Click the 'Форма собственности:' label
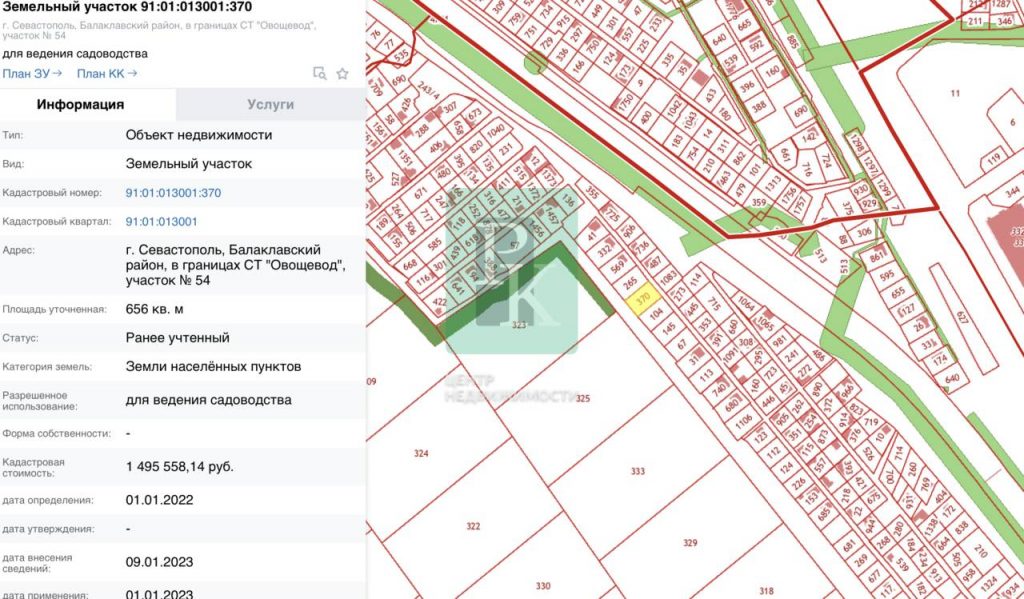 point(56,434)
